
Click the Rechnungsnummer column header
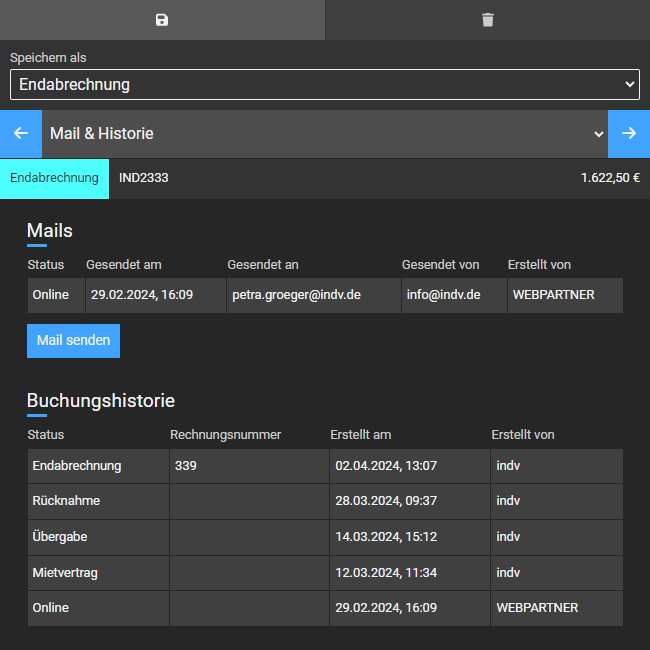point(226,435)
